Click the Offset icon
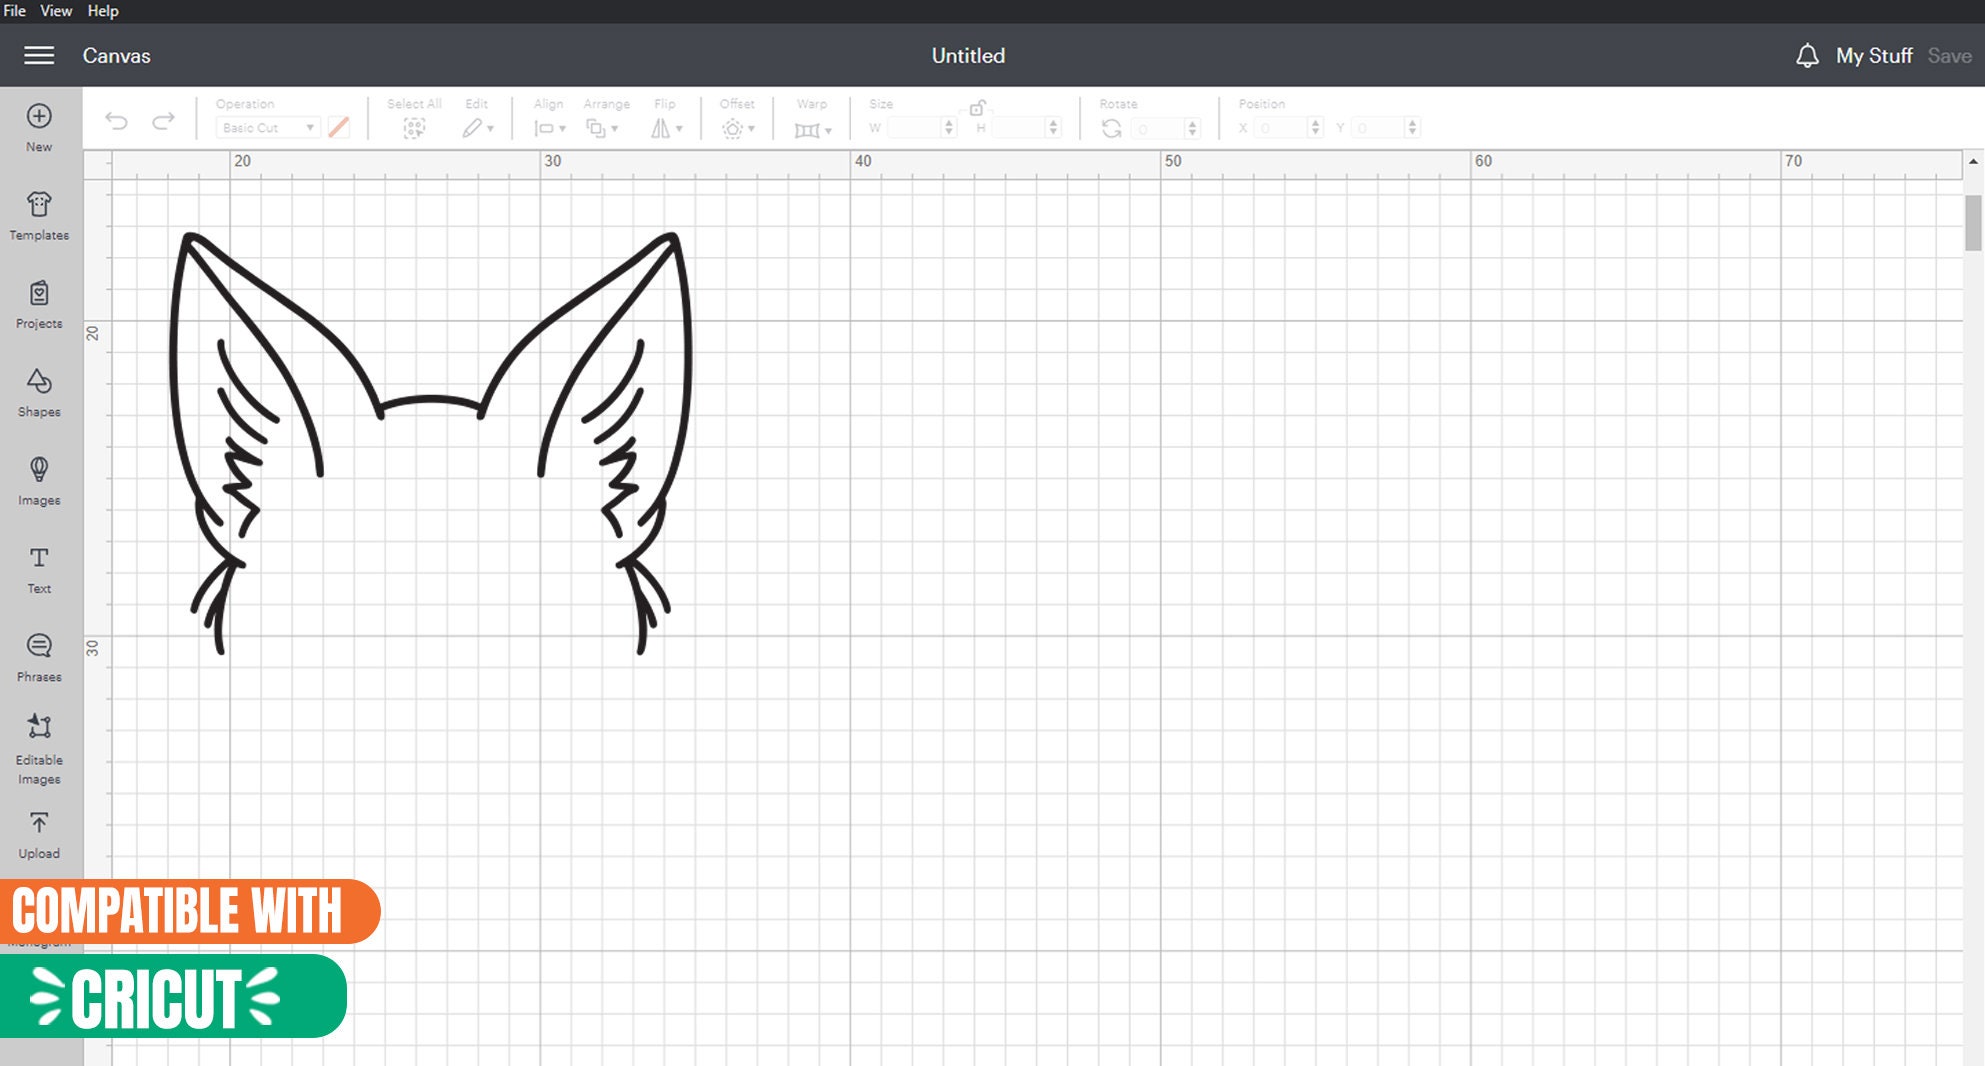Viewport: 1985px width, 1066px height. pyautogui.click(x=733, y=128)
